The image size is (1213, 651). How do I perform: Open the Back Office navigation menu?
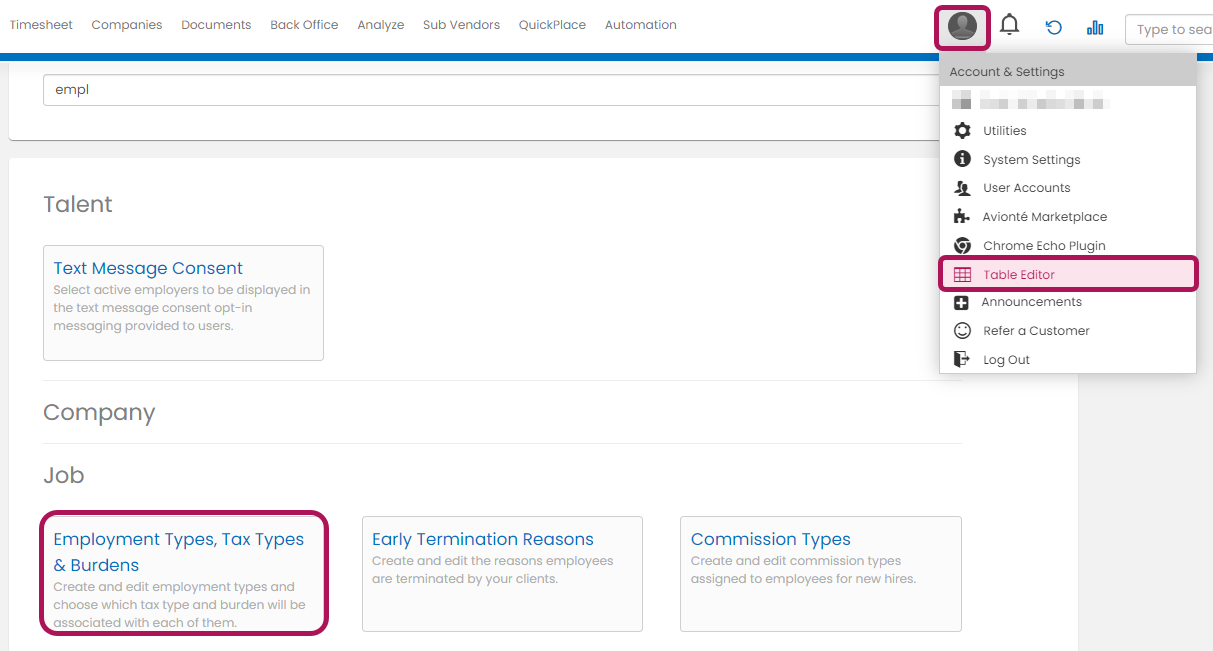pyautogui.click(x=304, y=25)
